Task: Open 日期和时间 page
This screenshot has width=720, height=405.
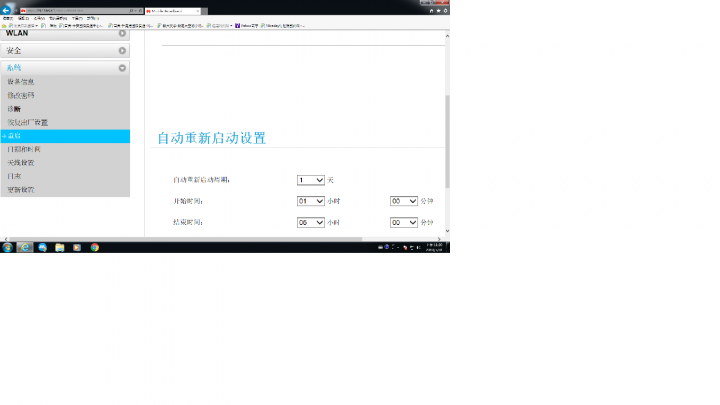Action: click(24, 149)
